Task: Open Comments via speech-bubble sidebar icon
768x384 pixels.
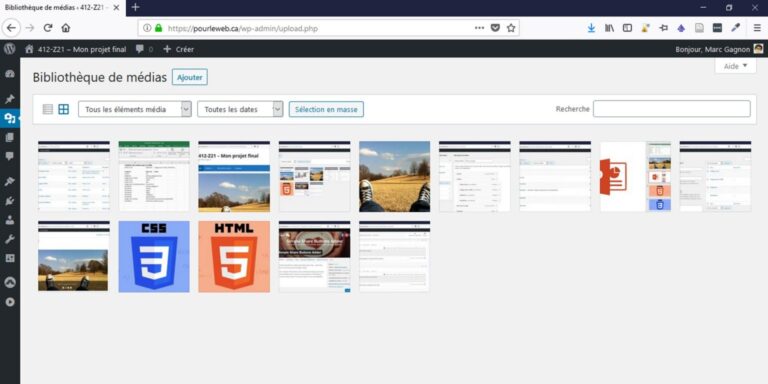Action: (10, 156)
